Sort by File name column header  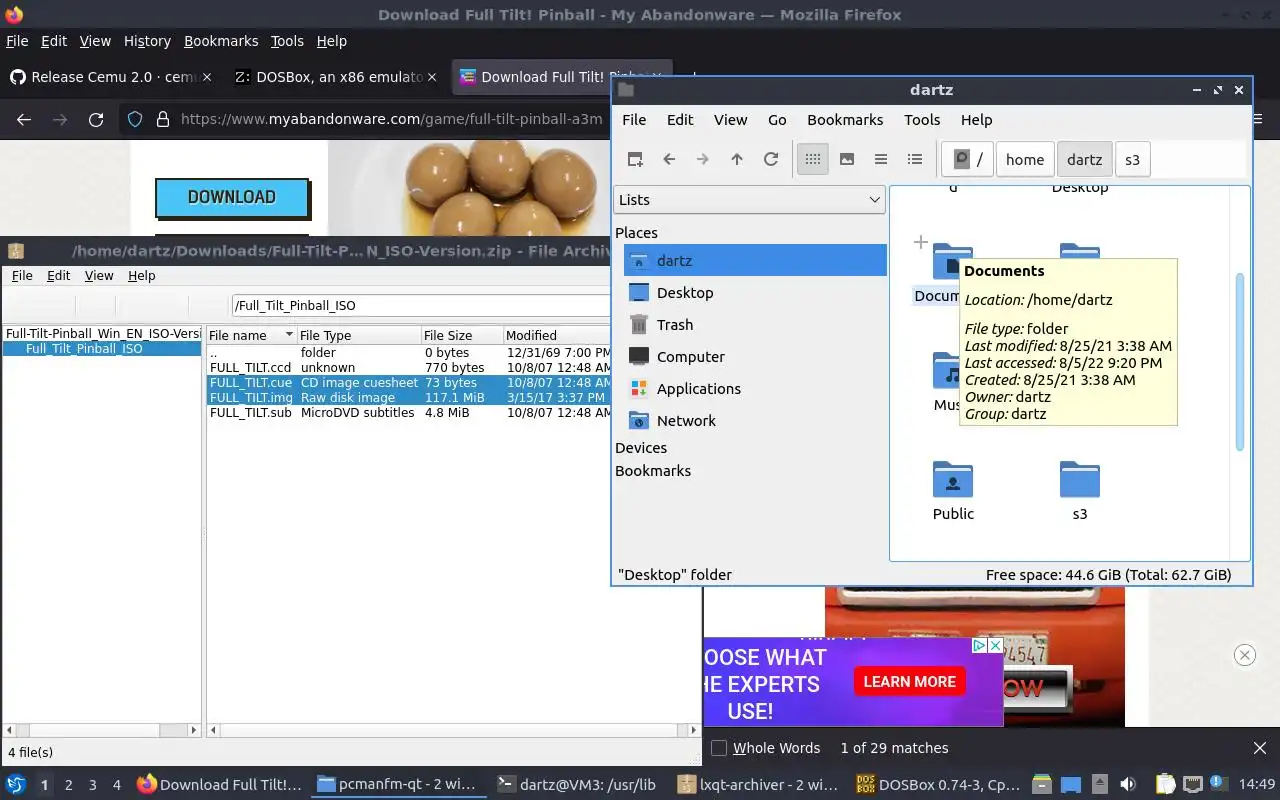[251, 335]
